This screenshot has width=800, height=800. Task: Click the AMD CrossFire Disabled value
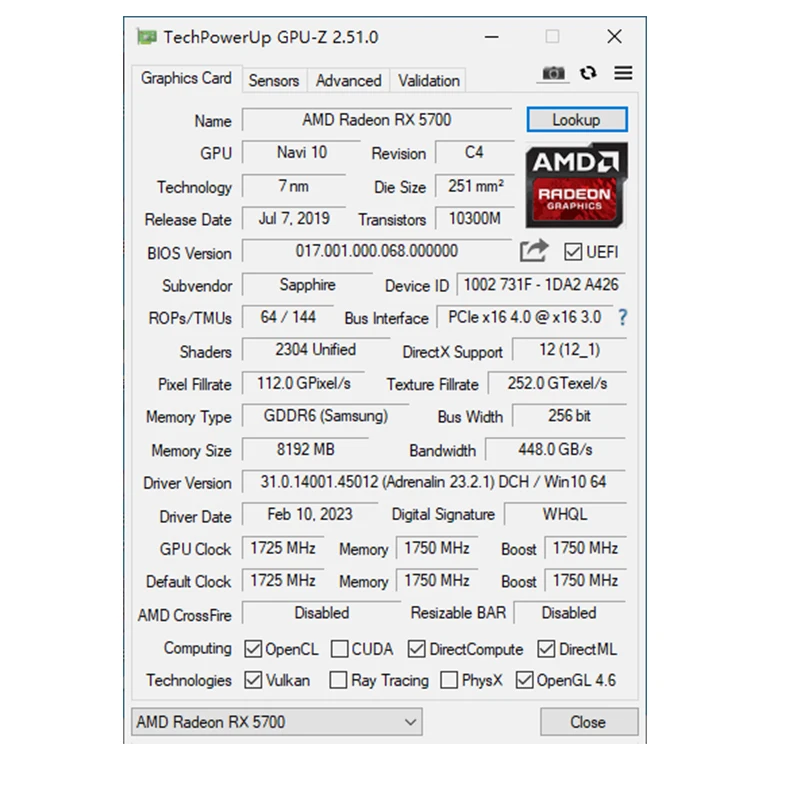(322, 613)
